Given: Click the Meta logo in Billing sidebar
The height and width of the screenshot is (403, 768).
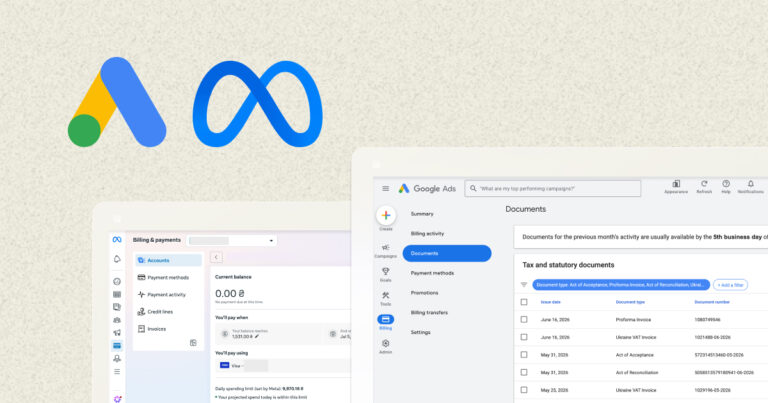Looking at the screenshot, I should coord(117,239).
